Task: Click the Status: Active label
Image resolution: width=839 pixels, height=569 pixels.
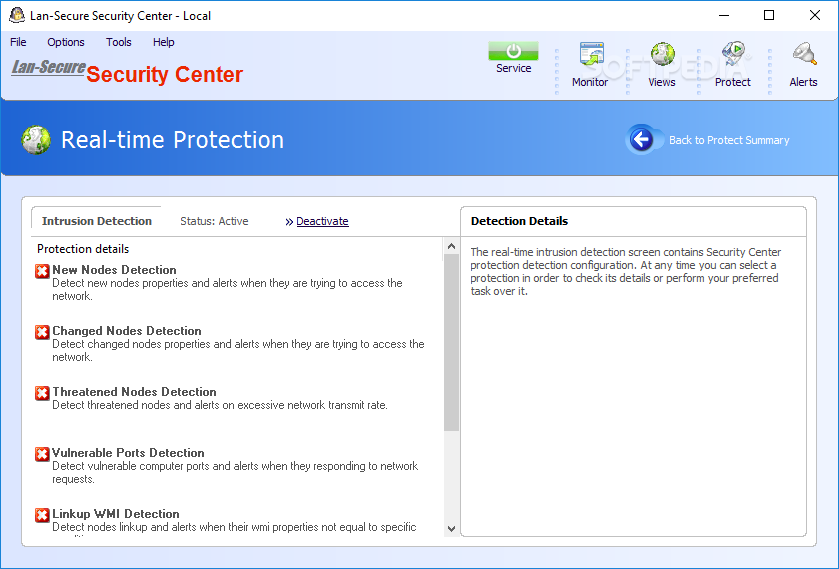Action: click(x=214, y=221)
